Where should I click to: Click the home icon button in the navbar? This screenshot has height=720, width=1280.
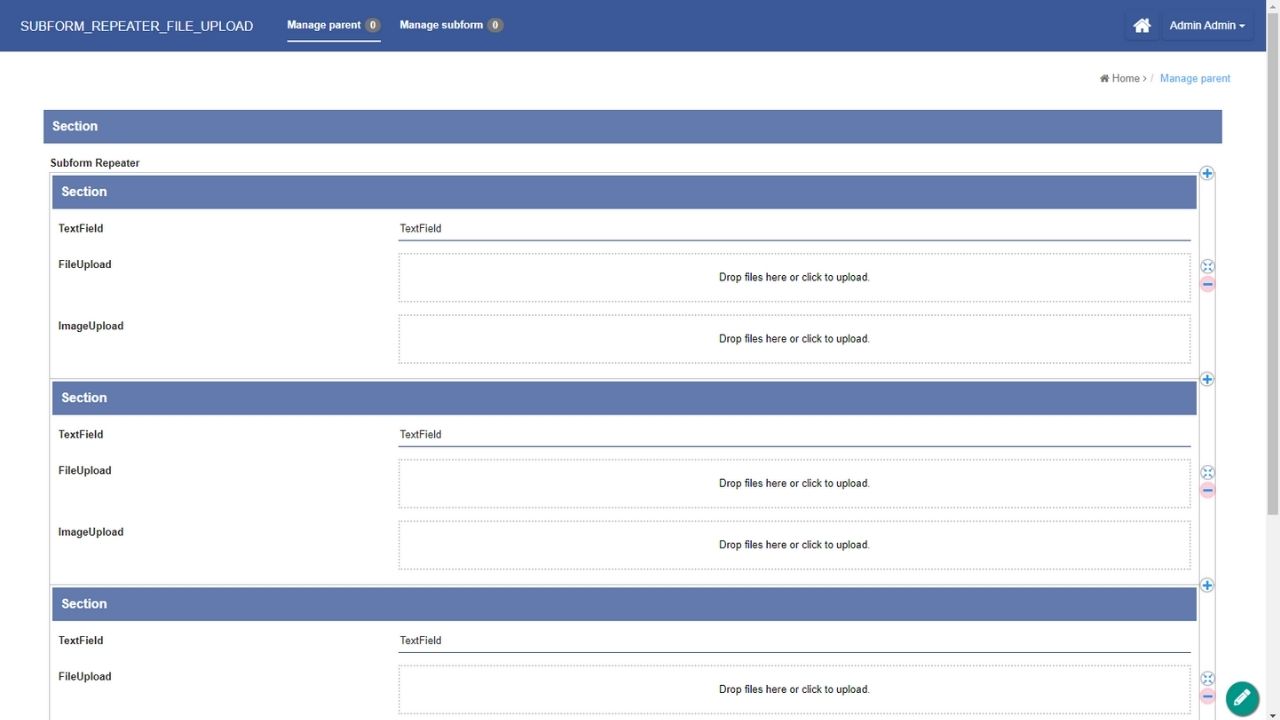(1141, 26)
